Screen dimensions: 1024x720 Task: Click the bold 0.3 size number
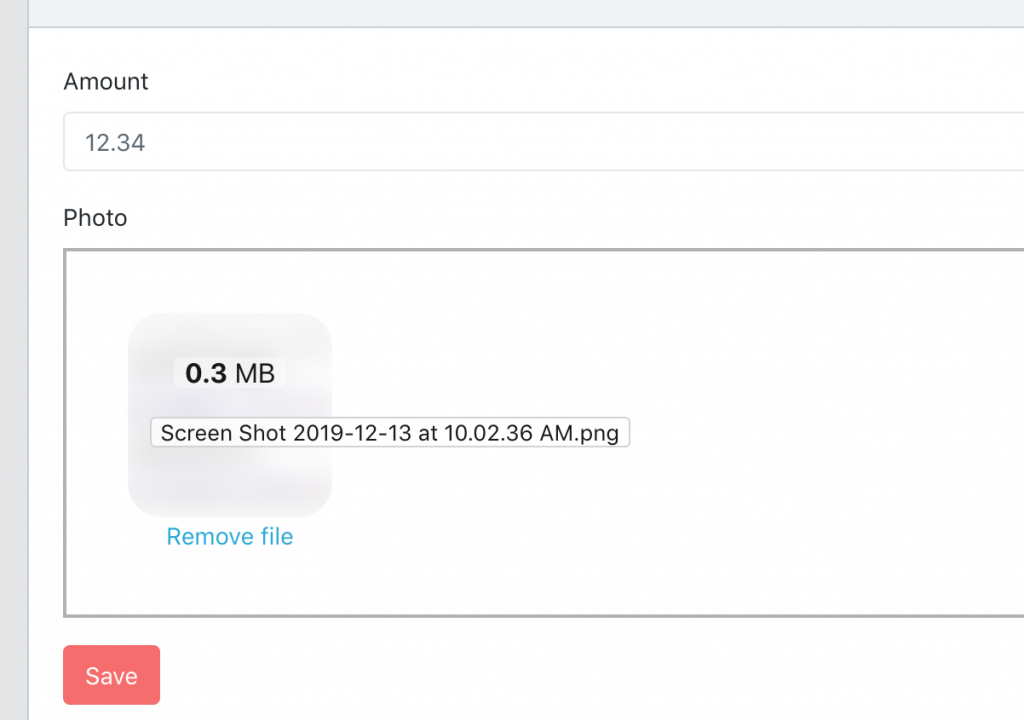206,373
